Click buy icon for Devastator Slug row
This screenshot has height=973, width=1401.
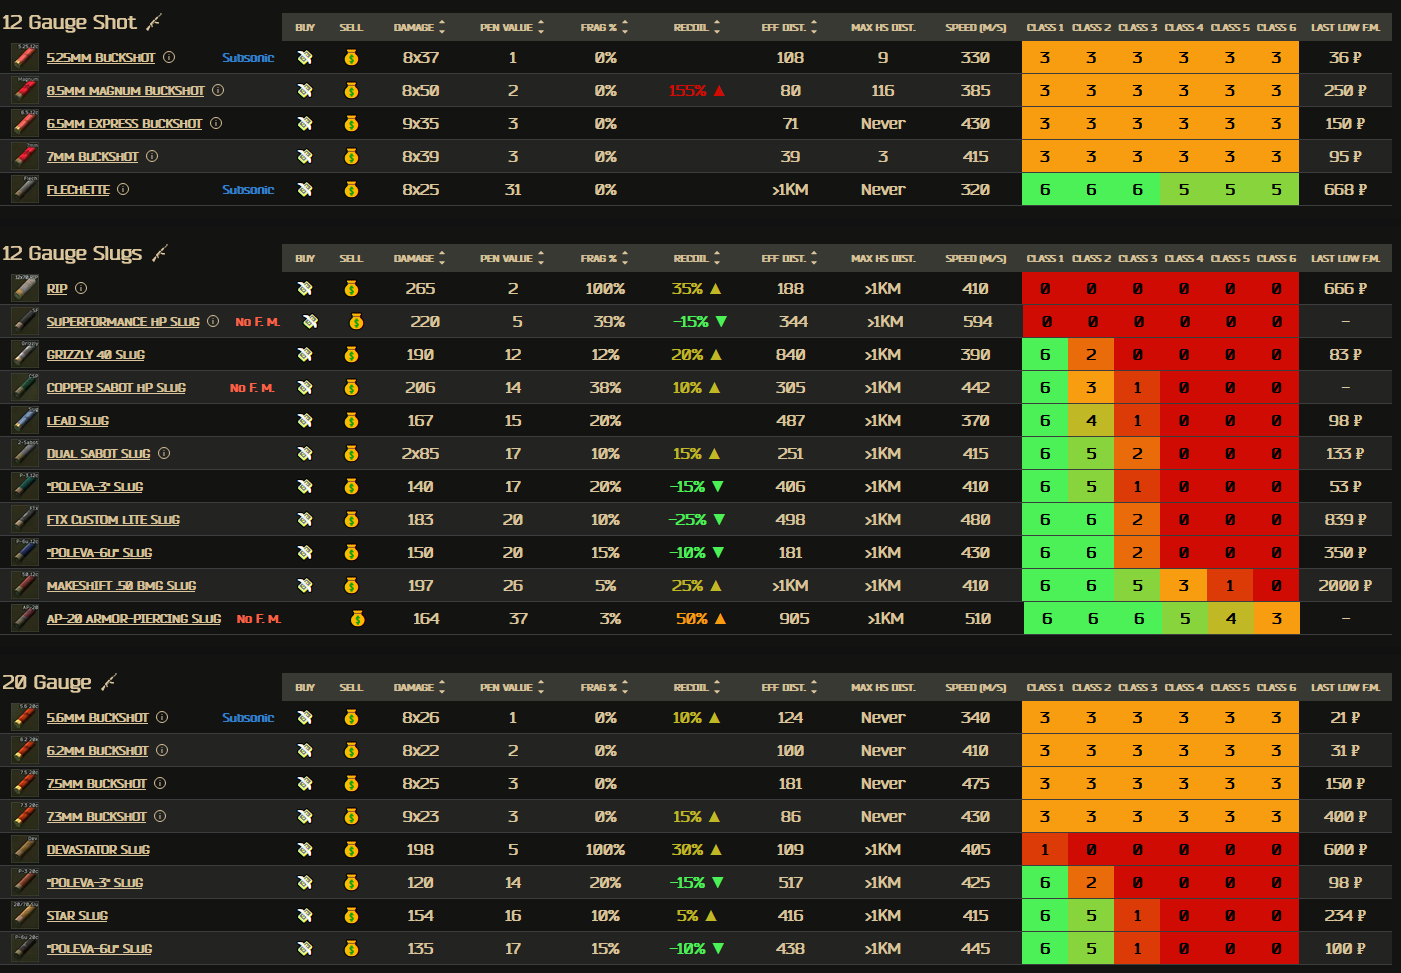coord(305,850)
